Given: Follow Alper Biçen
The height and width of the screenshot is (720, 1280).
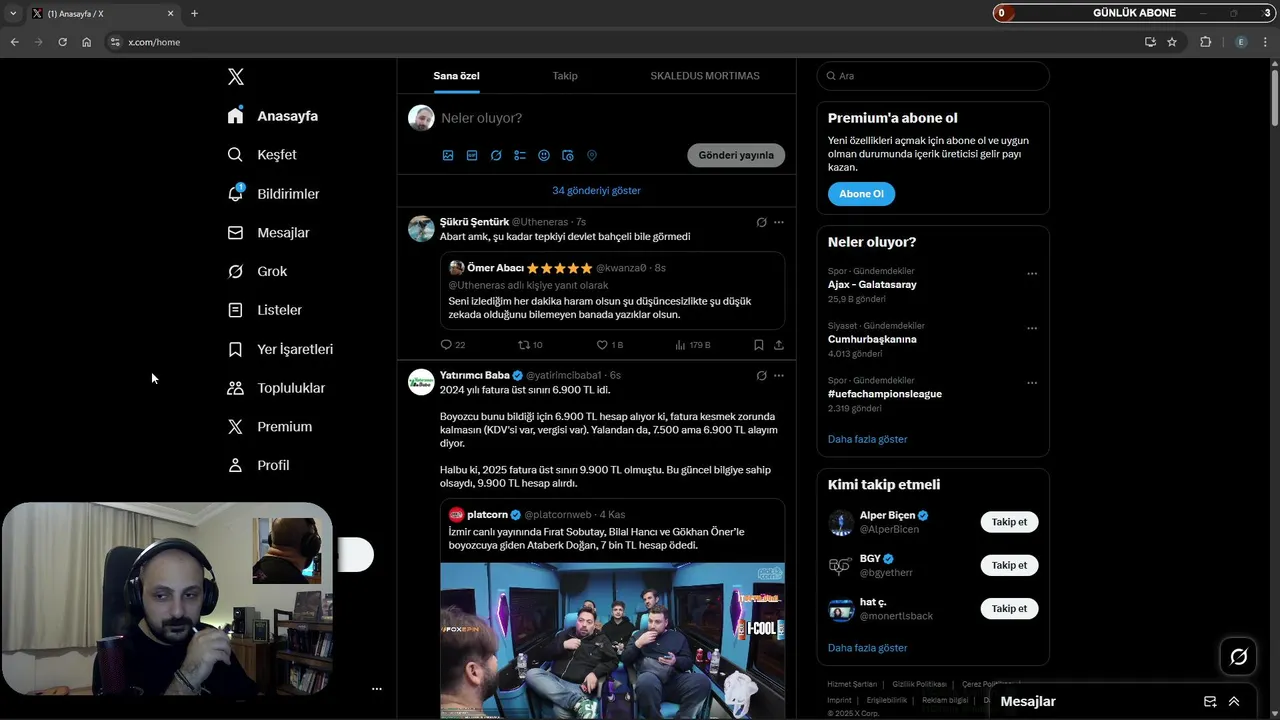Looking at the screenshot, I should click(1009, 522).
